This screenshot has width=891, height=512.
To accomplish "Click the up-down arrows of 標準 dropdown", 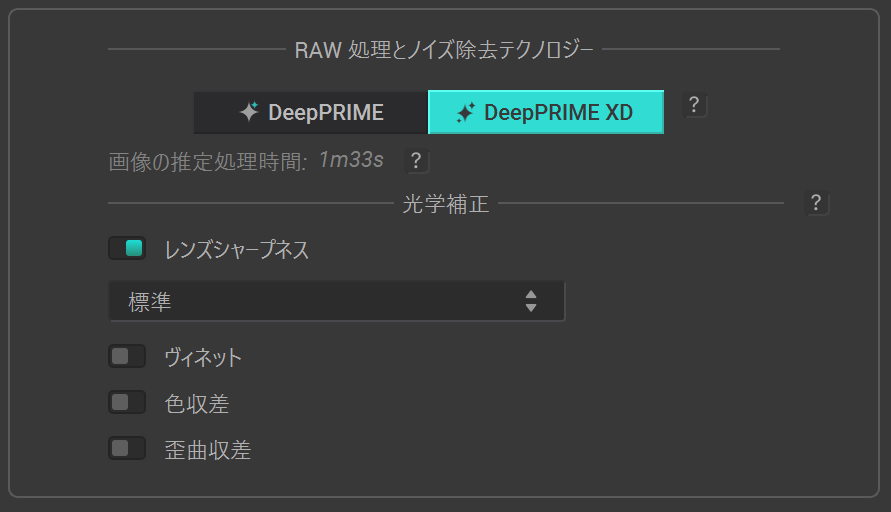I will pyautogui.click(x=531, y=301).
